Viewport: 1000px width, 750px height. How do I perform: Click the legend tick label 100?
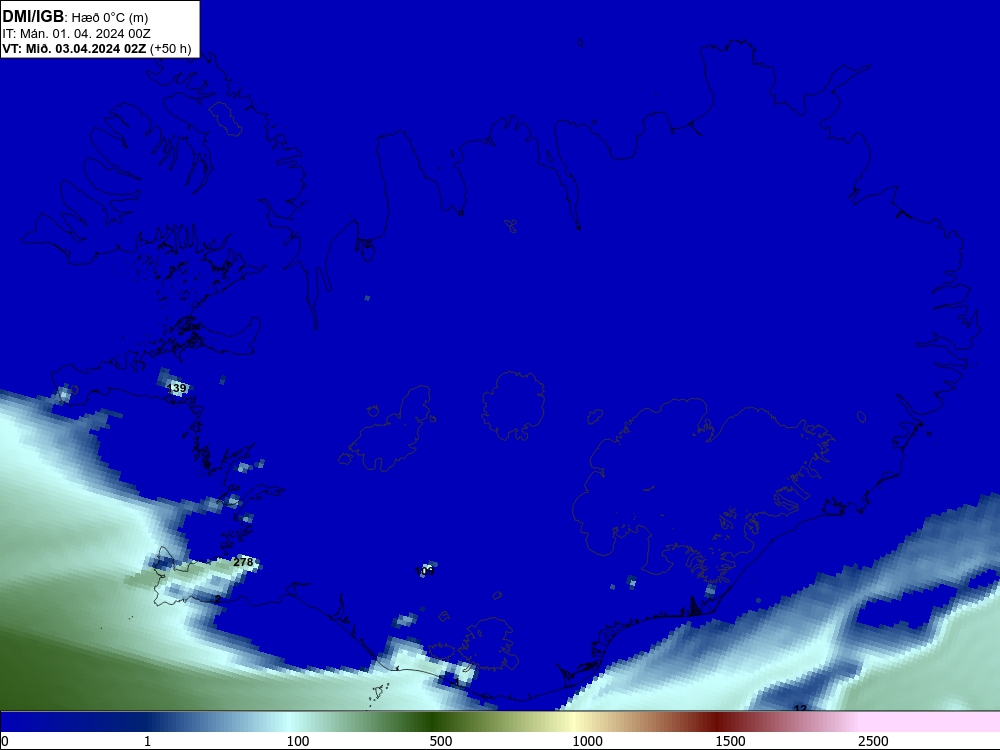tap(298, 741)
